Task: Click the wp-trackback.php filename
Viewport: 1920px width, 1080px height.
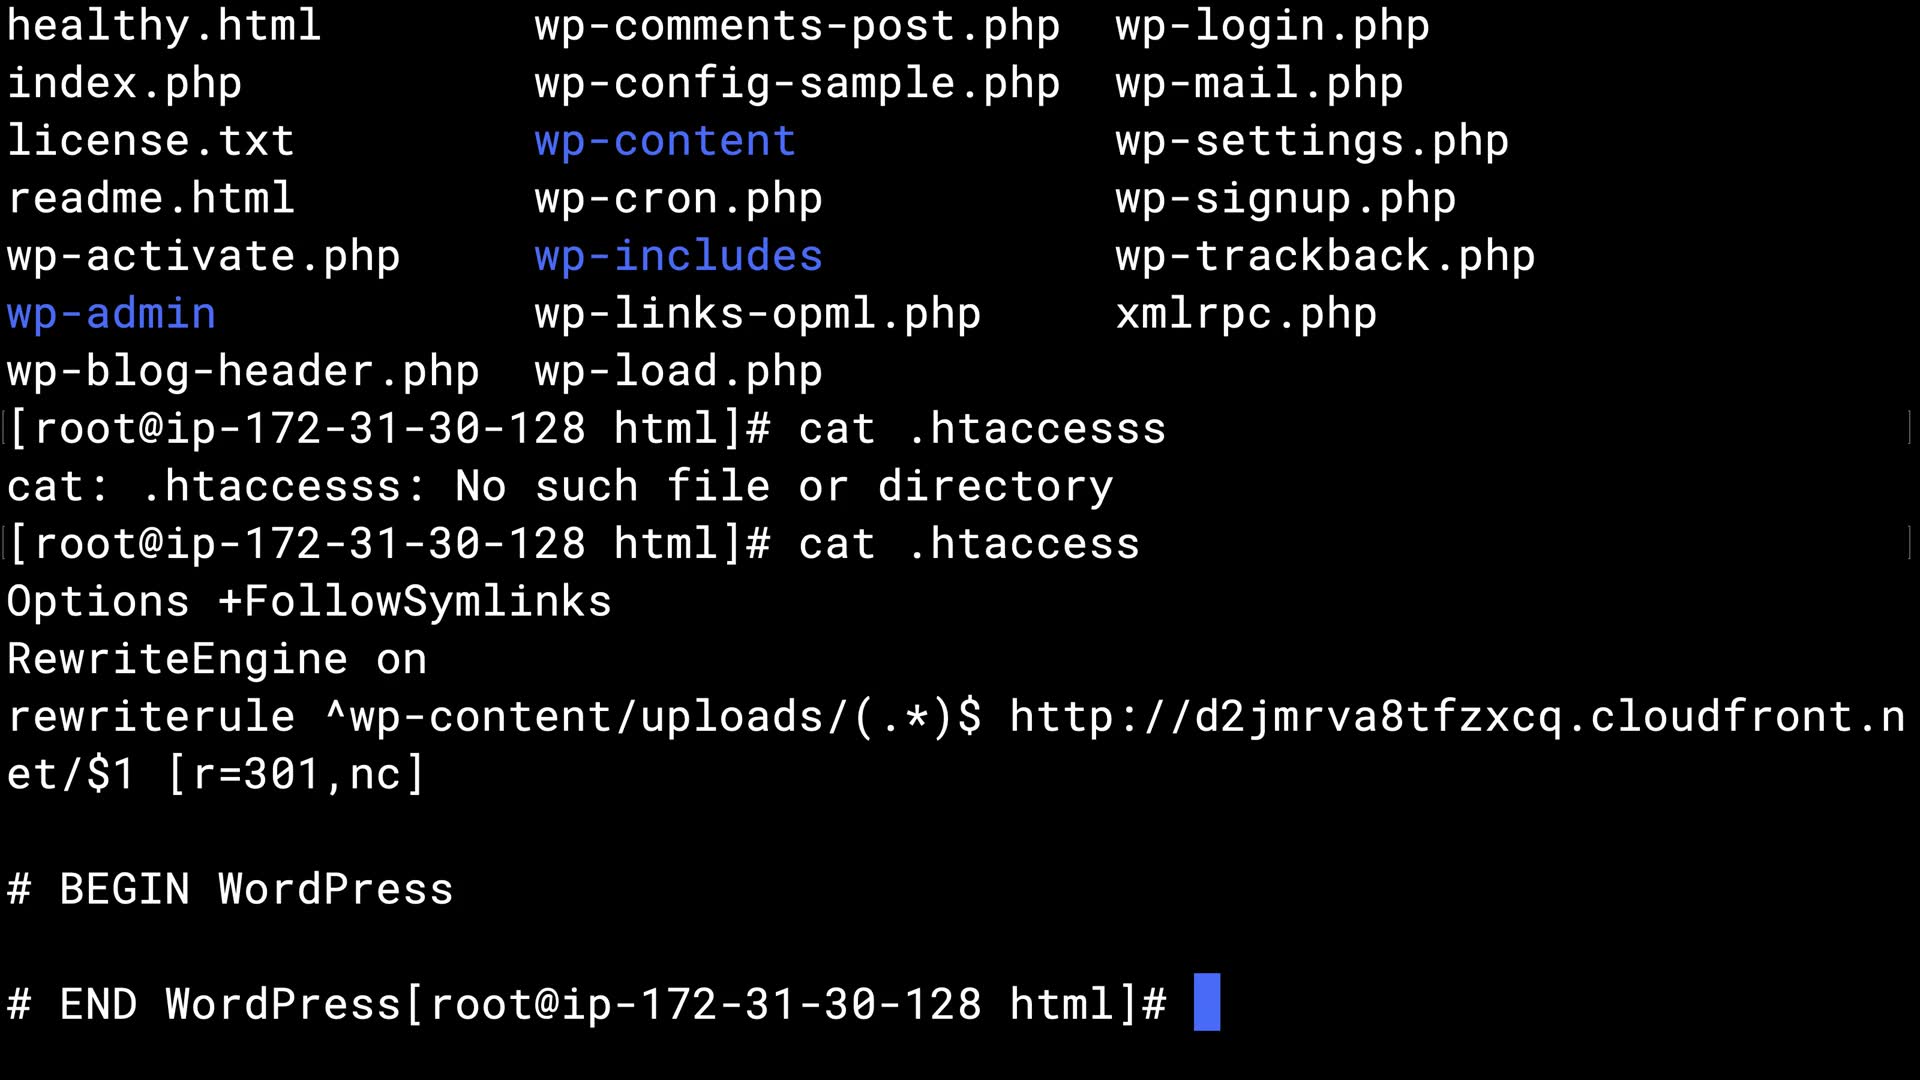Action: (1325, 256)
